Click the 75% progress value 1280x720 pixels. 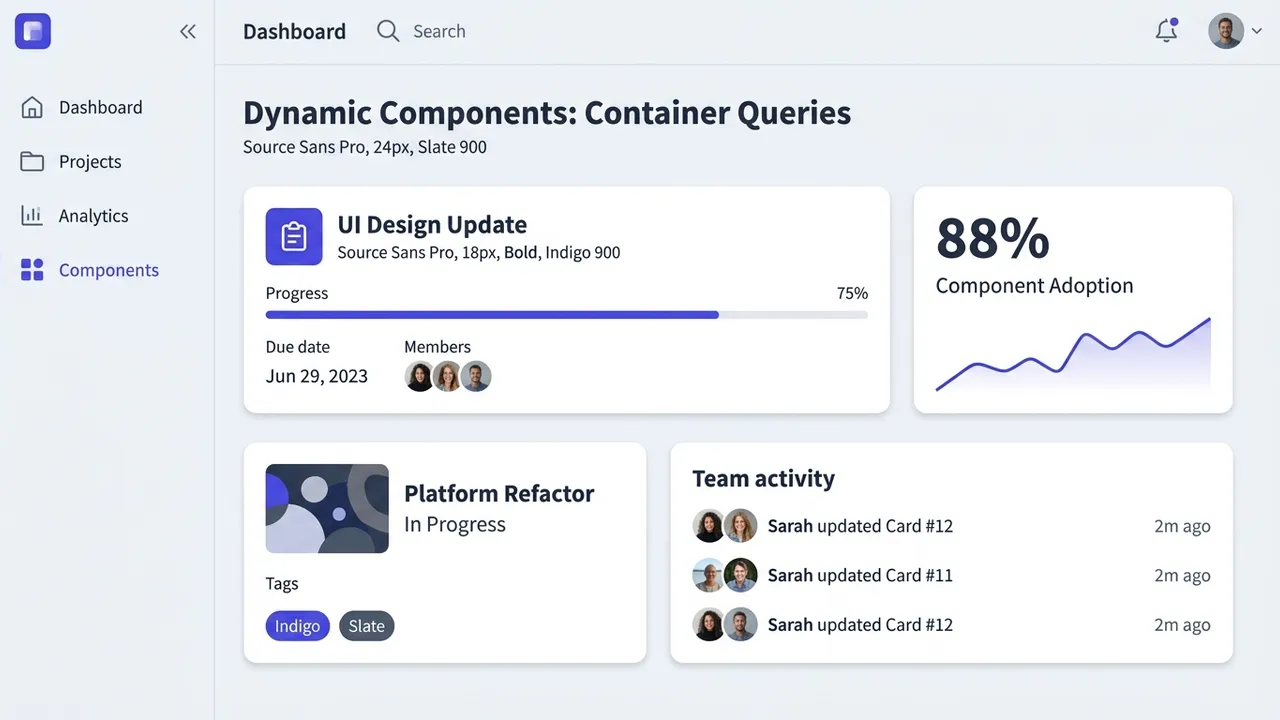852,293
